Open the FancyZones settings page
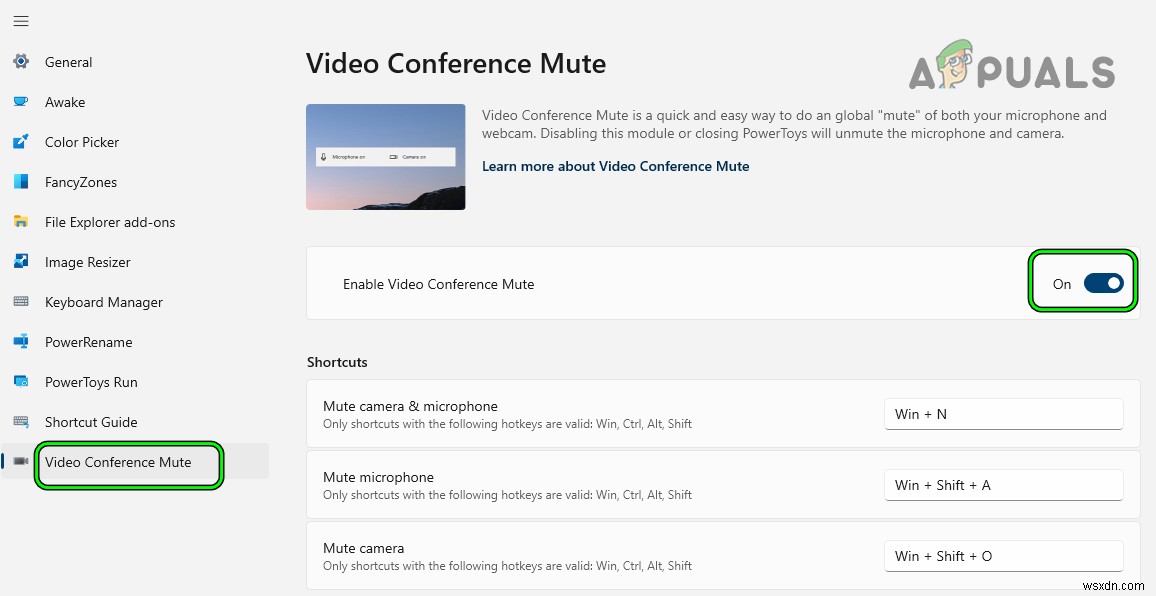The width and height of the screenshot is (1156, 596). pyautogui.click(x=81, y=182)
